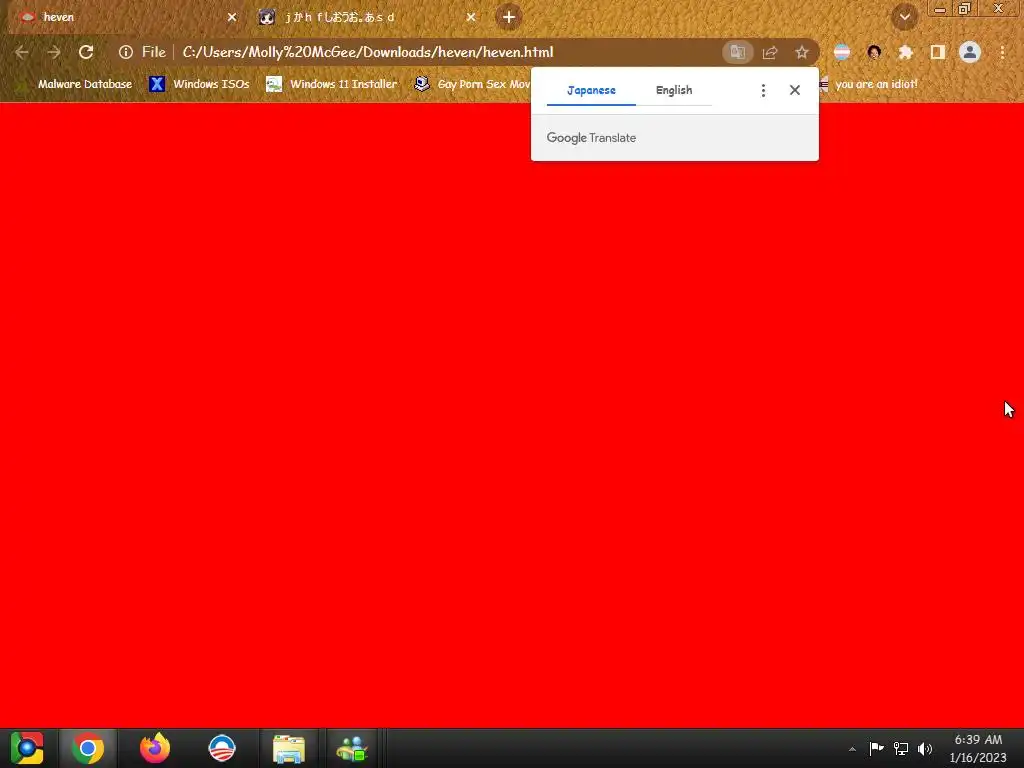The height and width of the screenshot is (768, 1024).
Task: Open the volume speaker tray icon
Action: (925, 748)
